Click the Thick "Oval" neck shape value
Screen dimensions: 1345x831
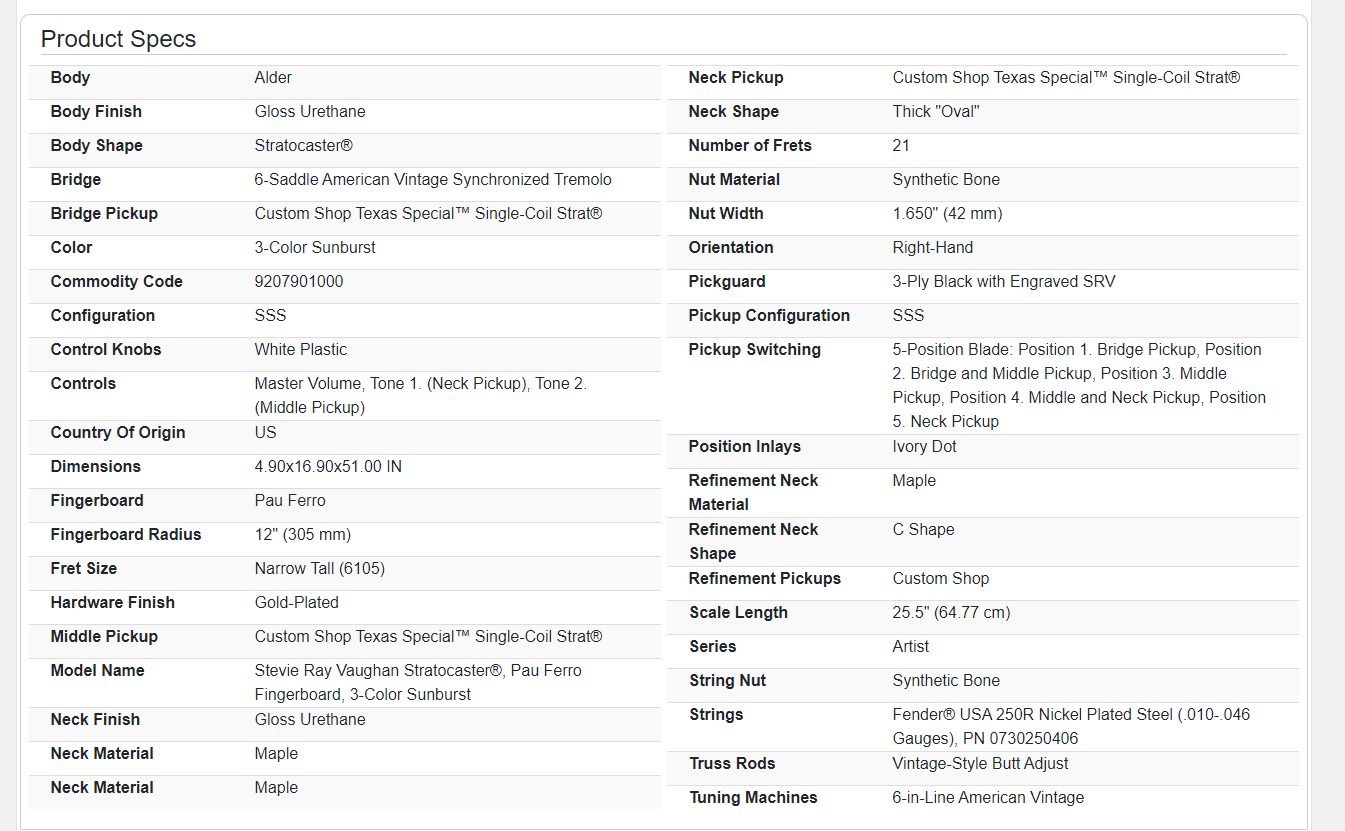pos(935,112)
